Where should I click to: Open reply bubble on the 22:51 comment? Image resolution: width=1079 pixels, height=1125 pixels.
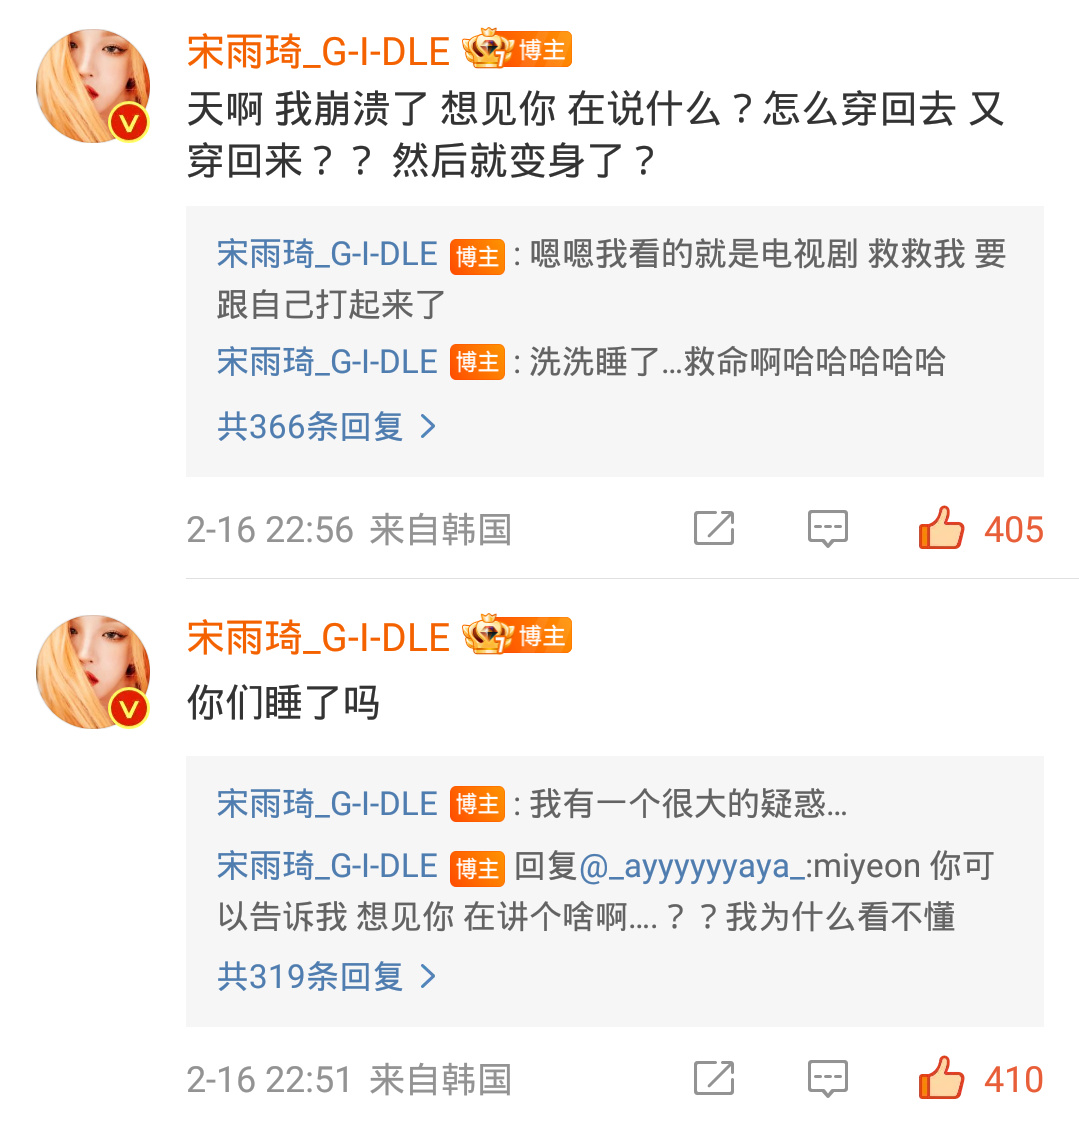[x=828, y=1078]
